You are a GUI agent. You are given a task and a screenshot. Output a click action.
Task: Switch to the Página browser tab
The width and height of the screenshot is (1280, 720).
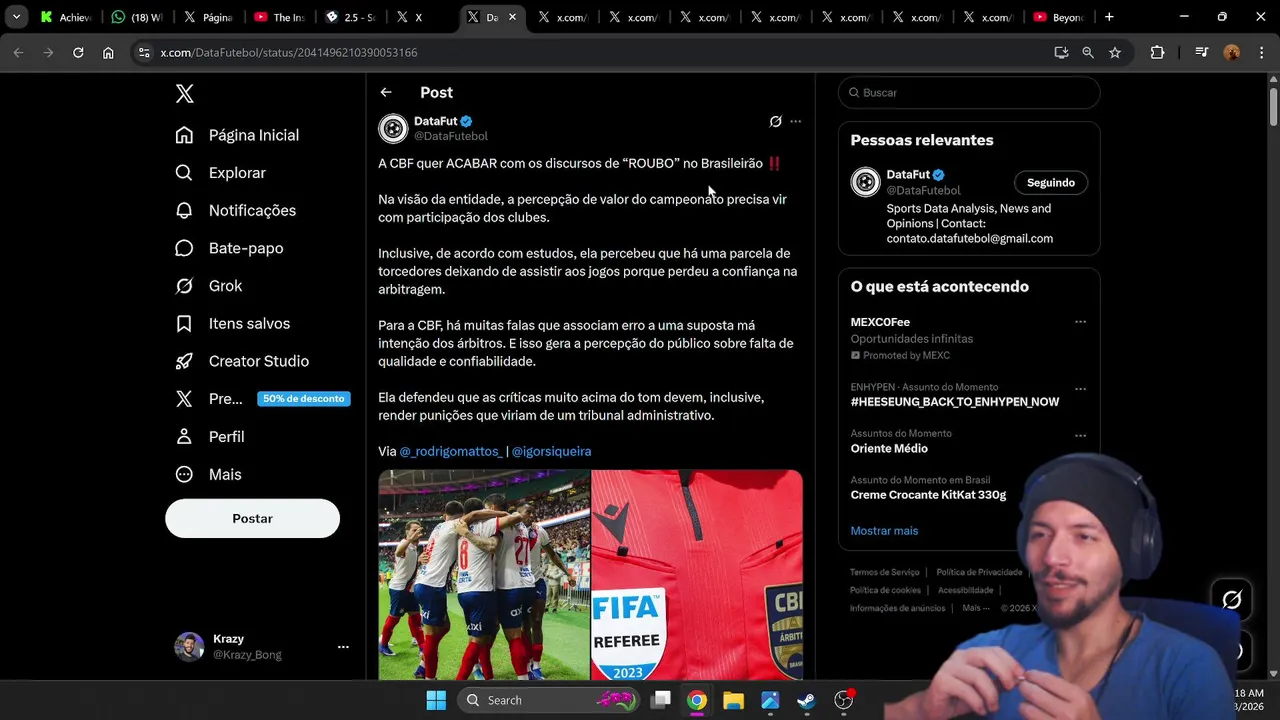click(x=208, y=17)
